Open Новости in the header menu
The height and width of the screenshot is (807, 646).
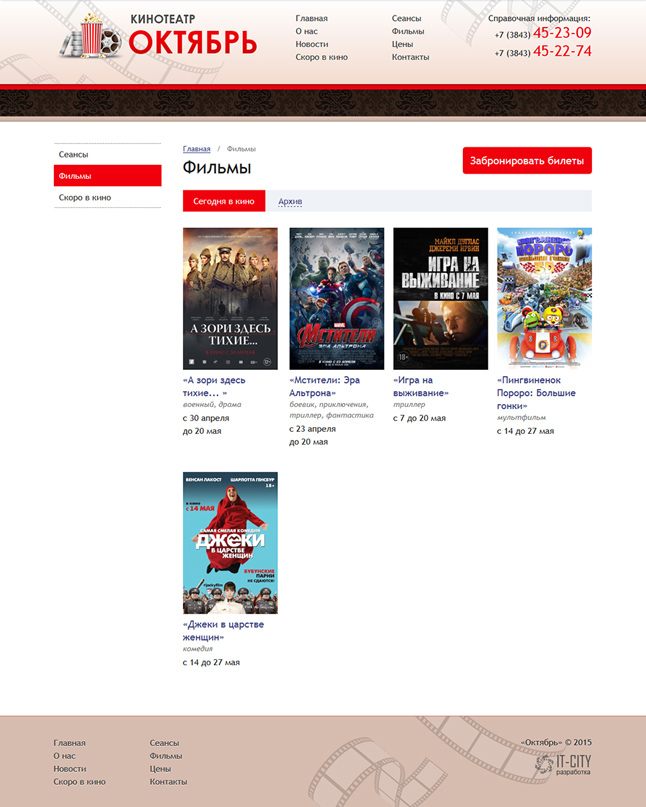pos(311,44)
